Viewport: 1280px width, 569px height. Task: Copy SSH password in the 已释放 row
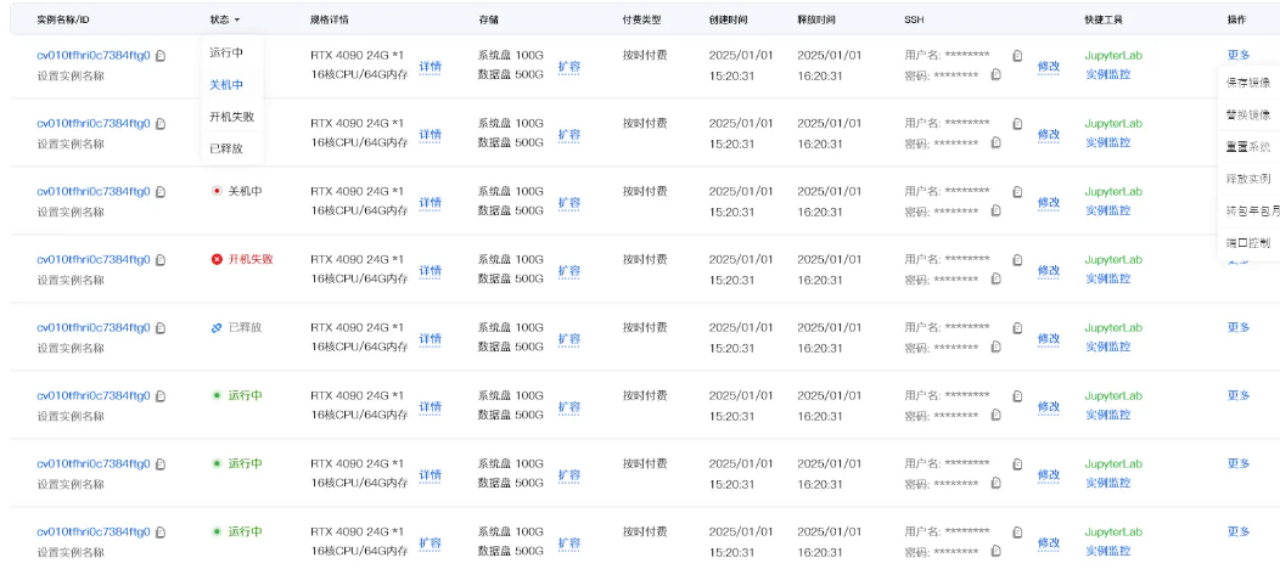(996, 346)
